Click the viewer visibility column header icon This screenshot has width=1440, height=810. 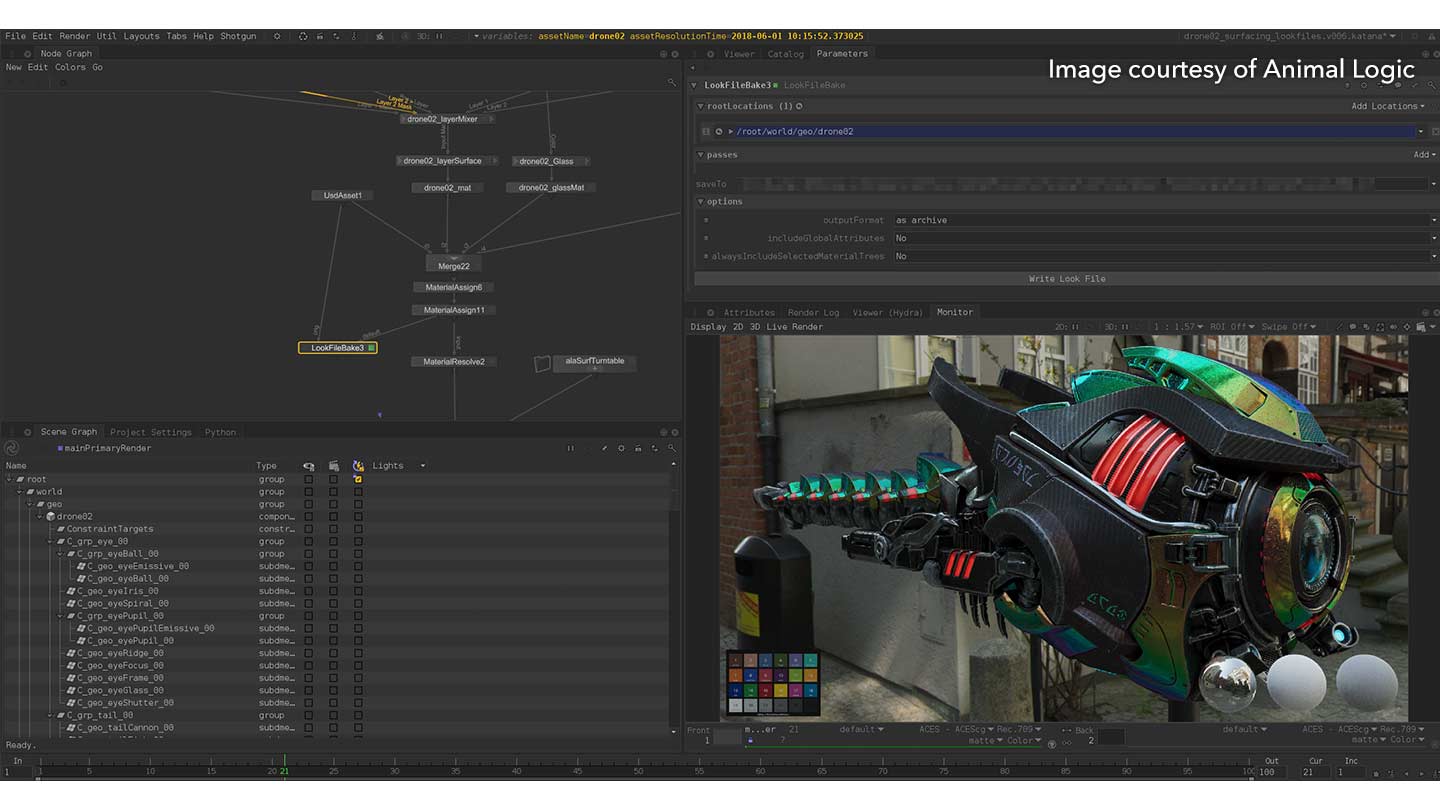[309, 466]
